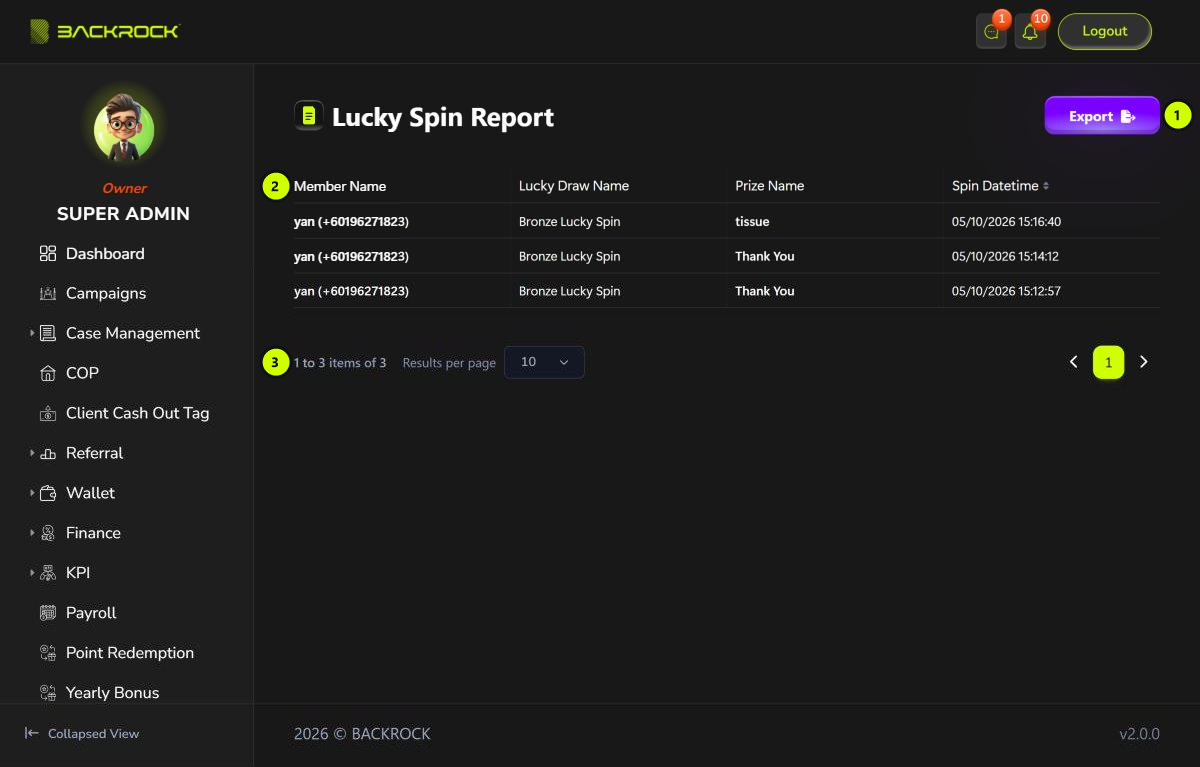Go to the previous page arrow
1200x767 pixels.
pos(1074,362)
